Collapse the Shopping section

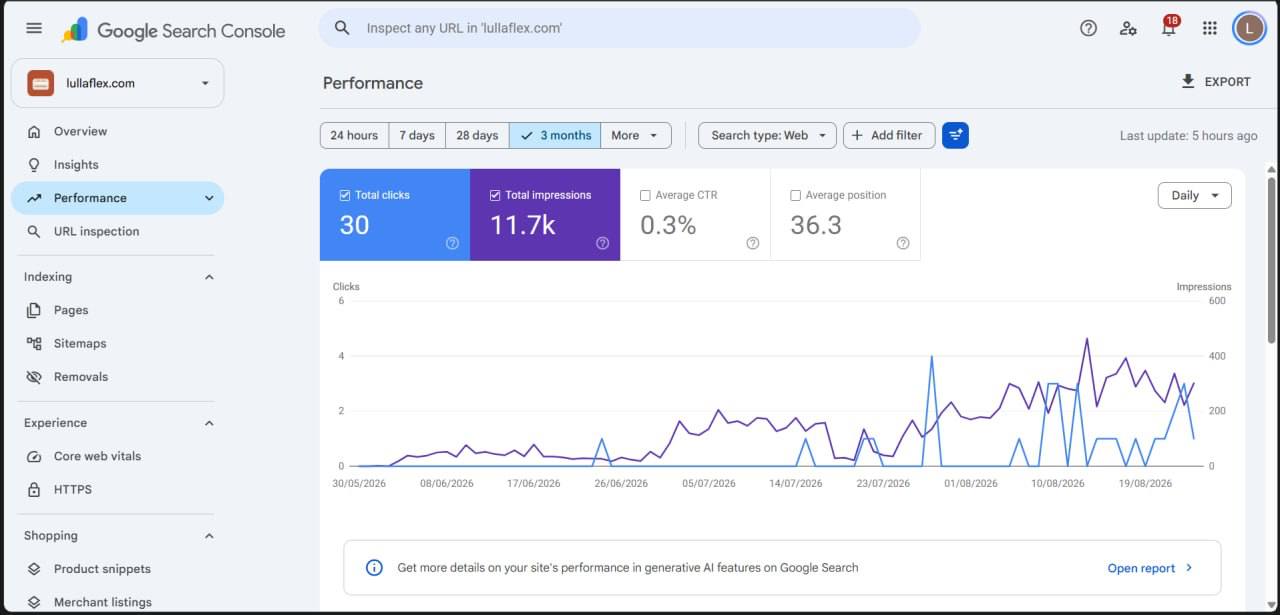coord(209,536)
